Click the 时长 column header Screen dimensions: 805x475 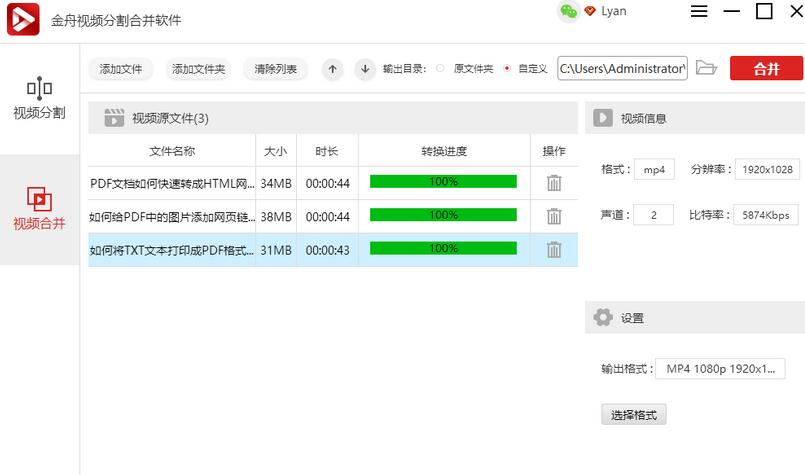(x=327, y=151)
